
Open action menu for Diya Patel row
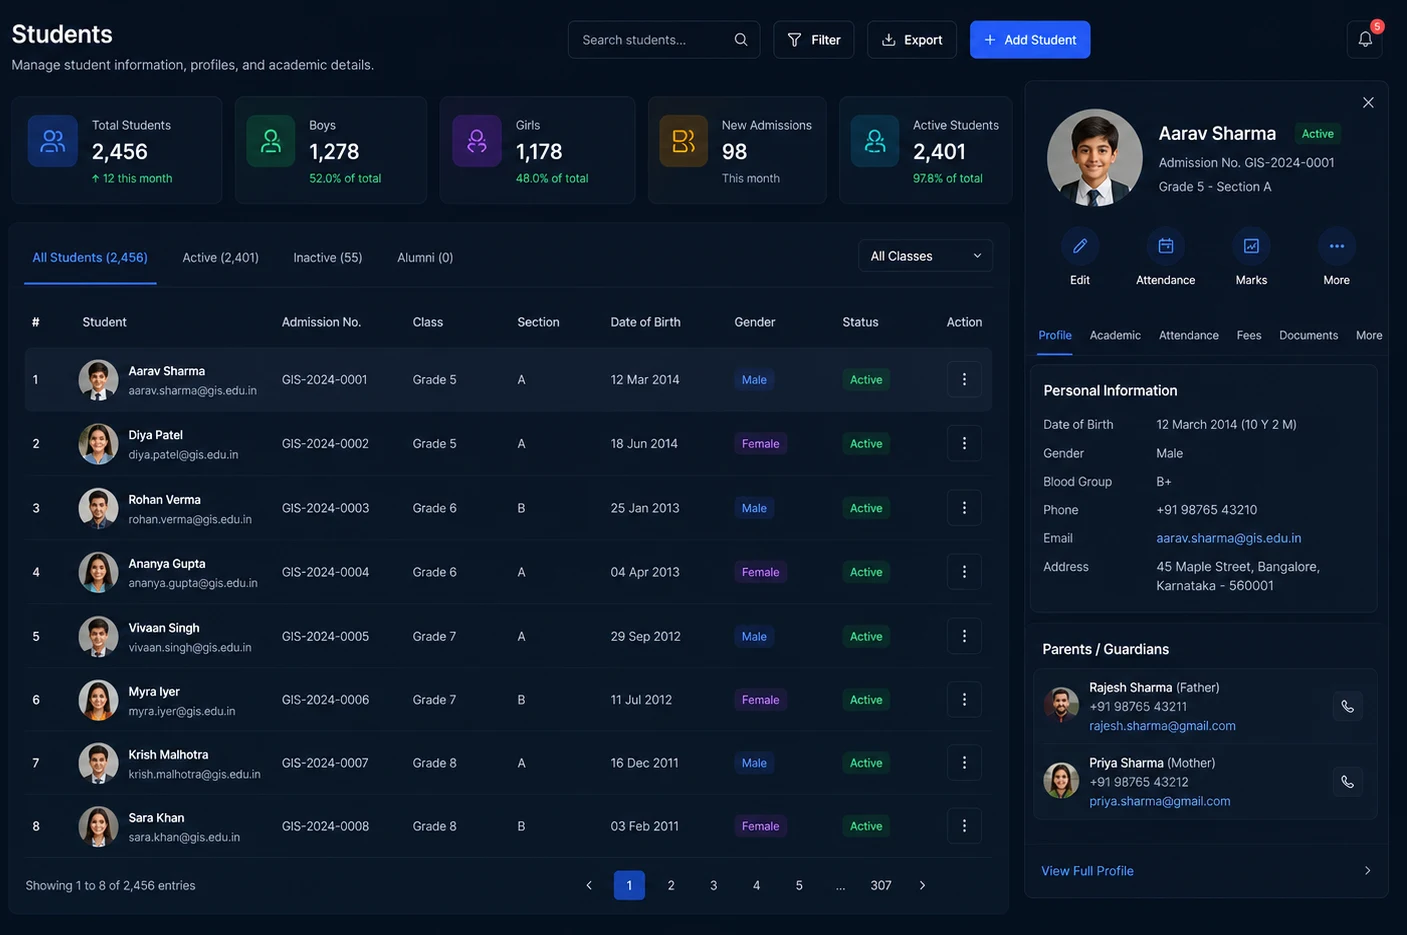(964, 444)
